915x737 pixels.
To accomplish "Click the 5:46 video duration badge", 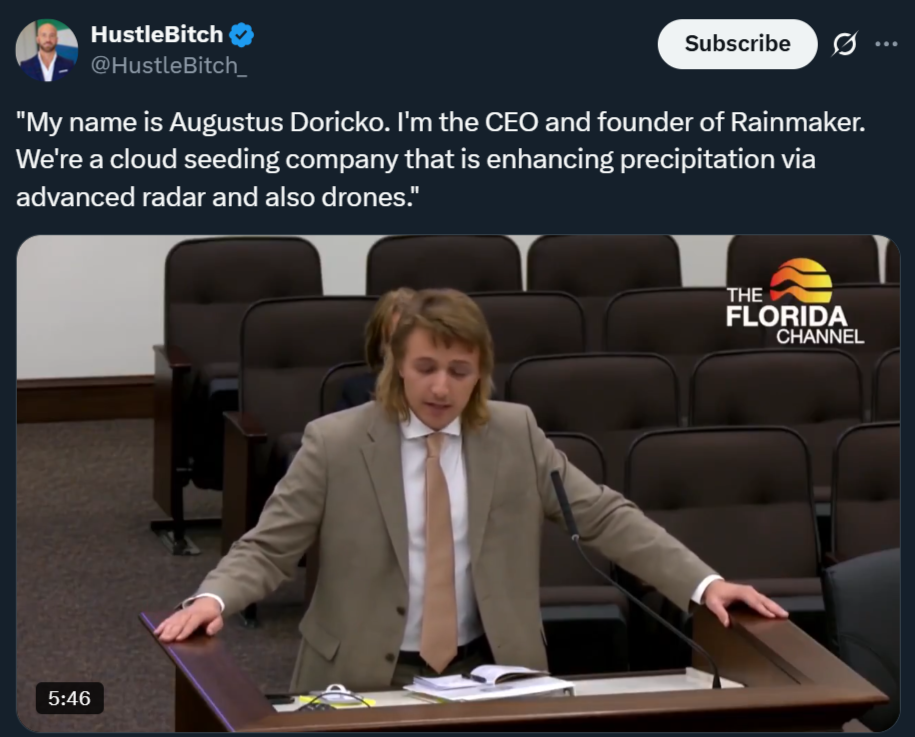I will (69, 698).
